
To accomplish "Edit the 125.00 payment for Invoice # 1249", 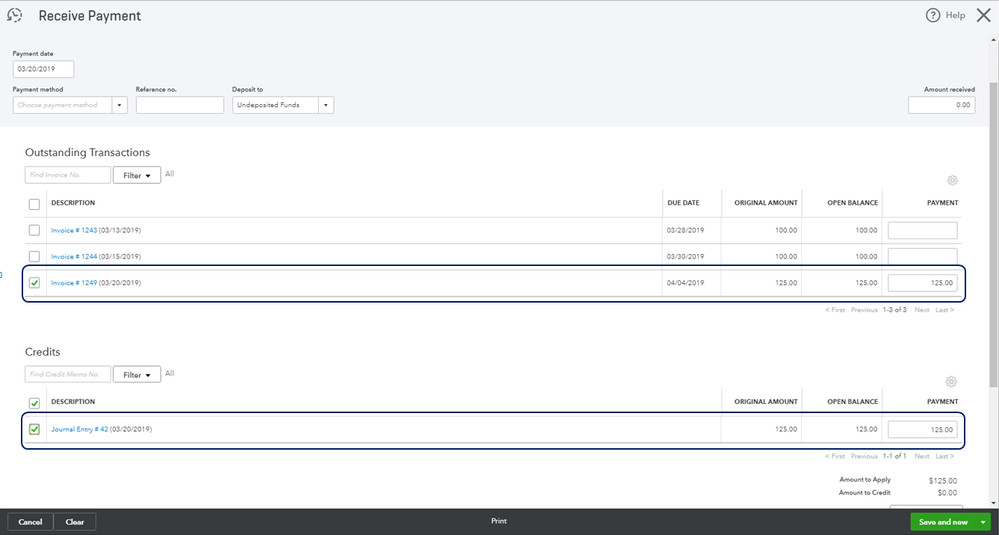I will [923, 283].
